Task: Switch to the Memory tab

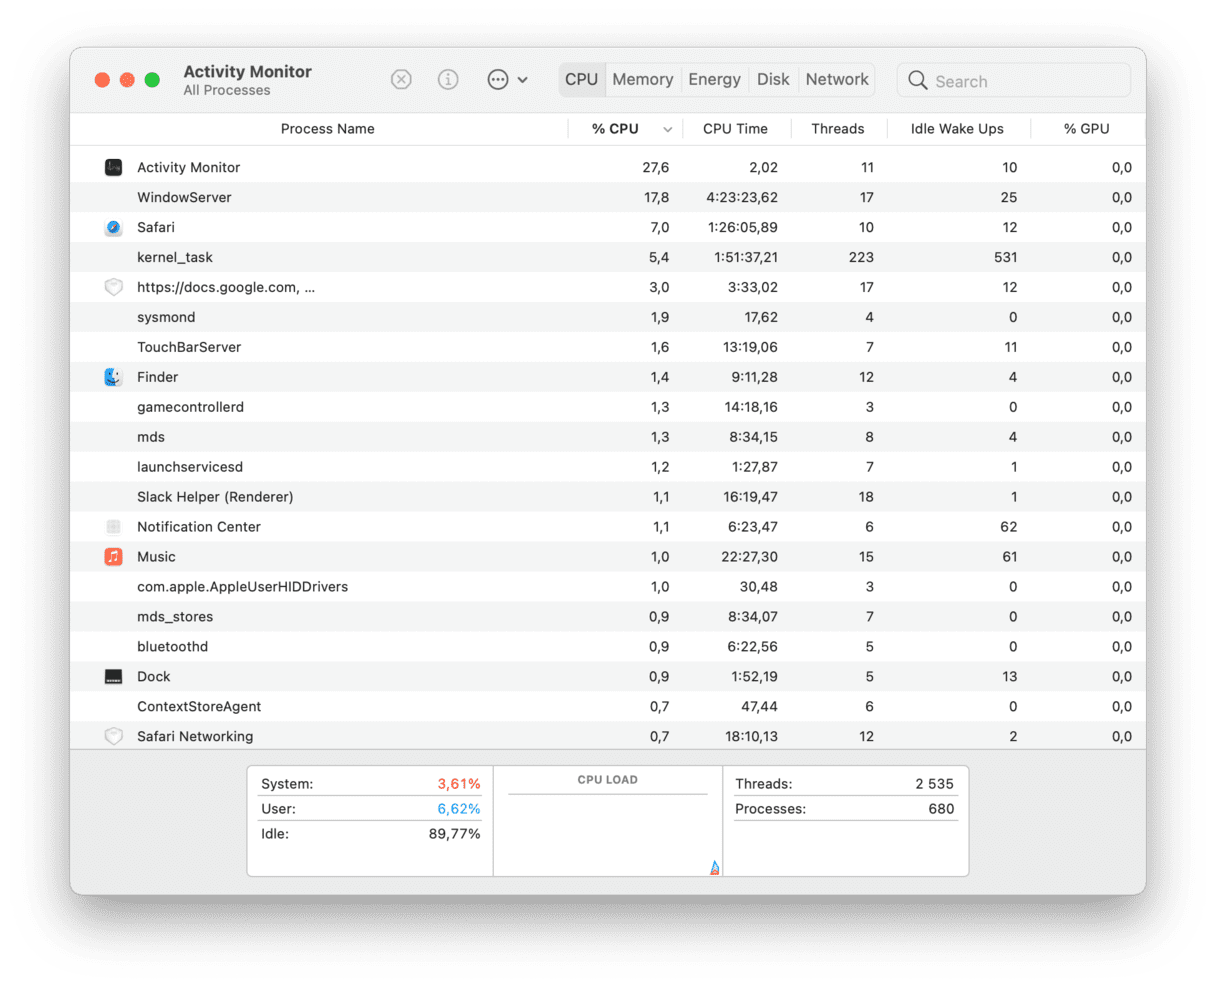Action: 642,80
